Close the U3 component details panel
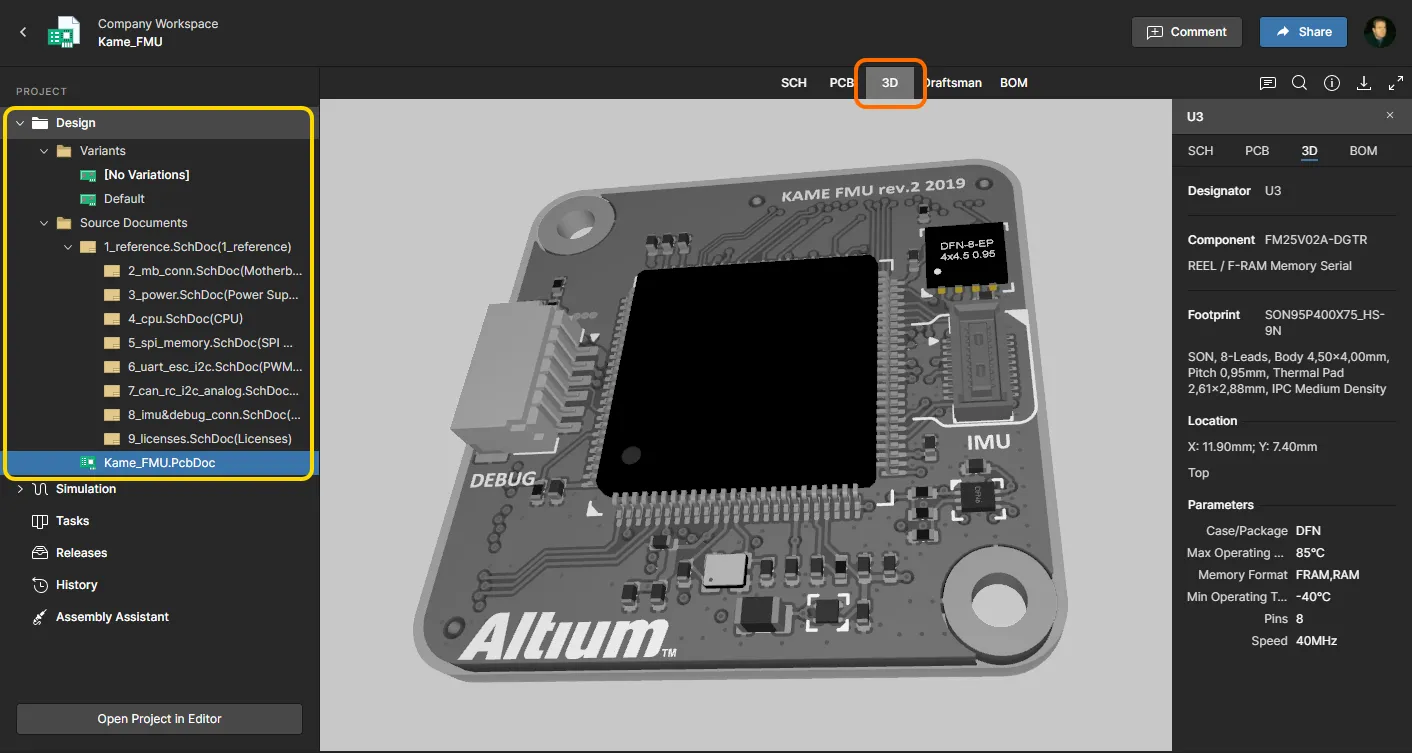Image resolution: width=1412 pixels, height=753 pixels. click(1389, 116)
